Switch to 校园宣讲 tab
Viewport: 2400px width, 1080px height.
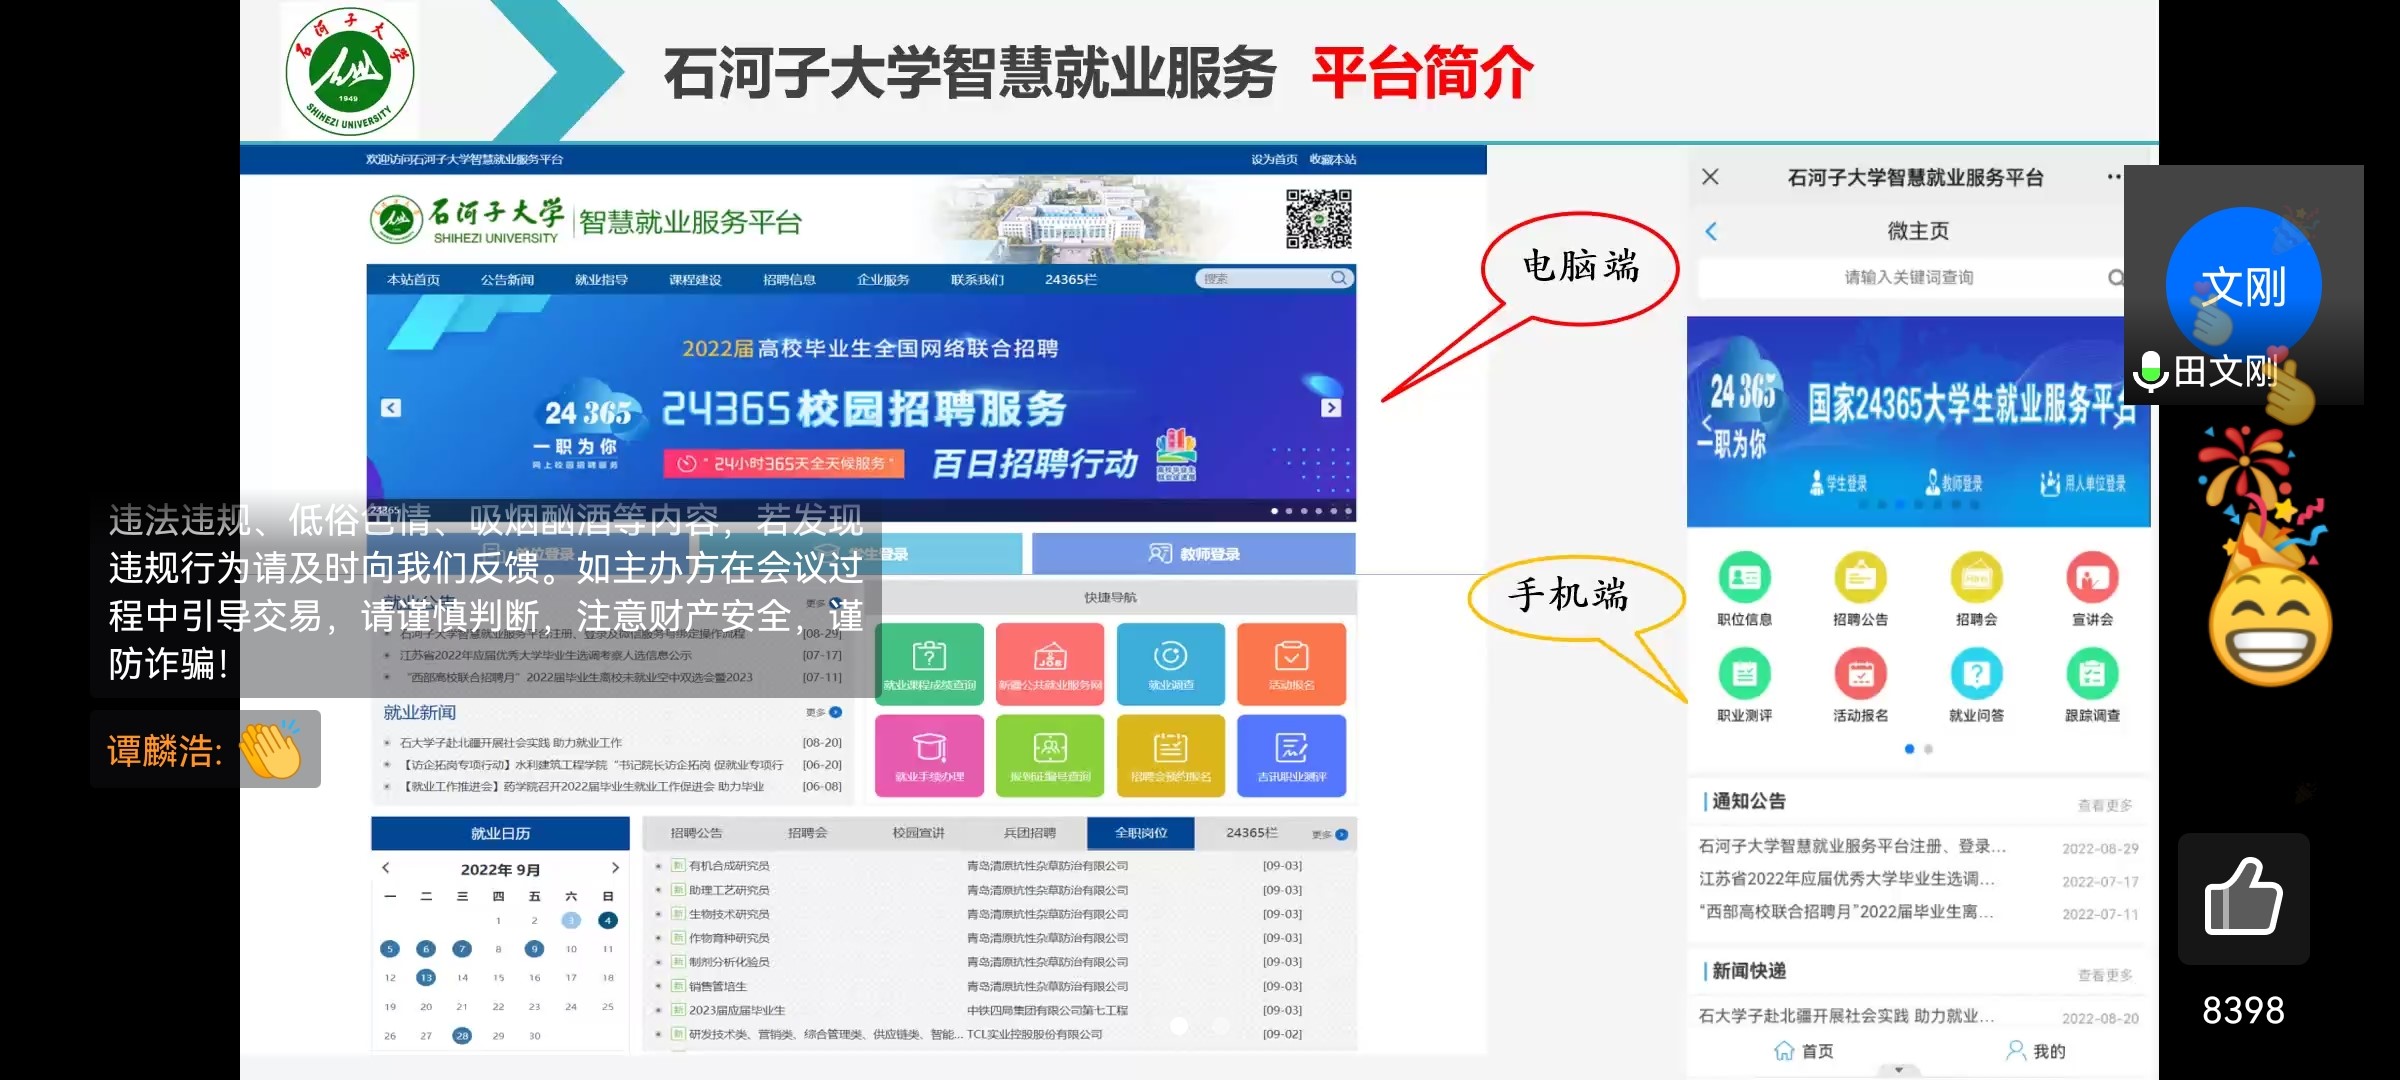(918, 833)
